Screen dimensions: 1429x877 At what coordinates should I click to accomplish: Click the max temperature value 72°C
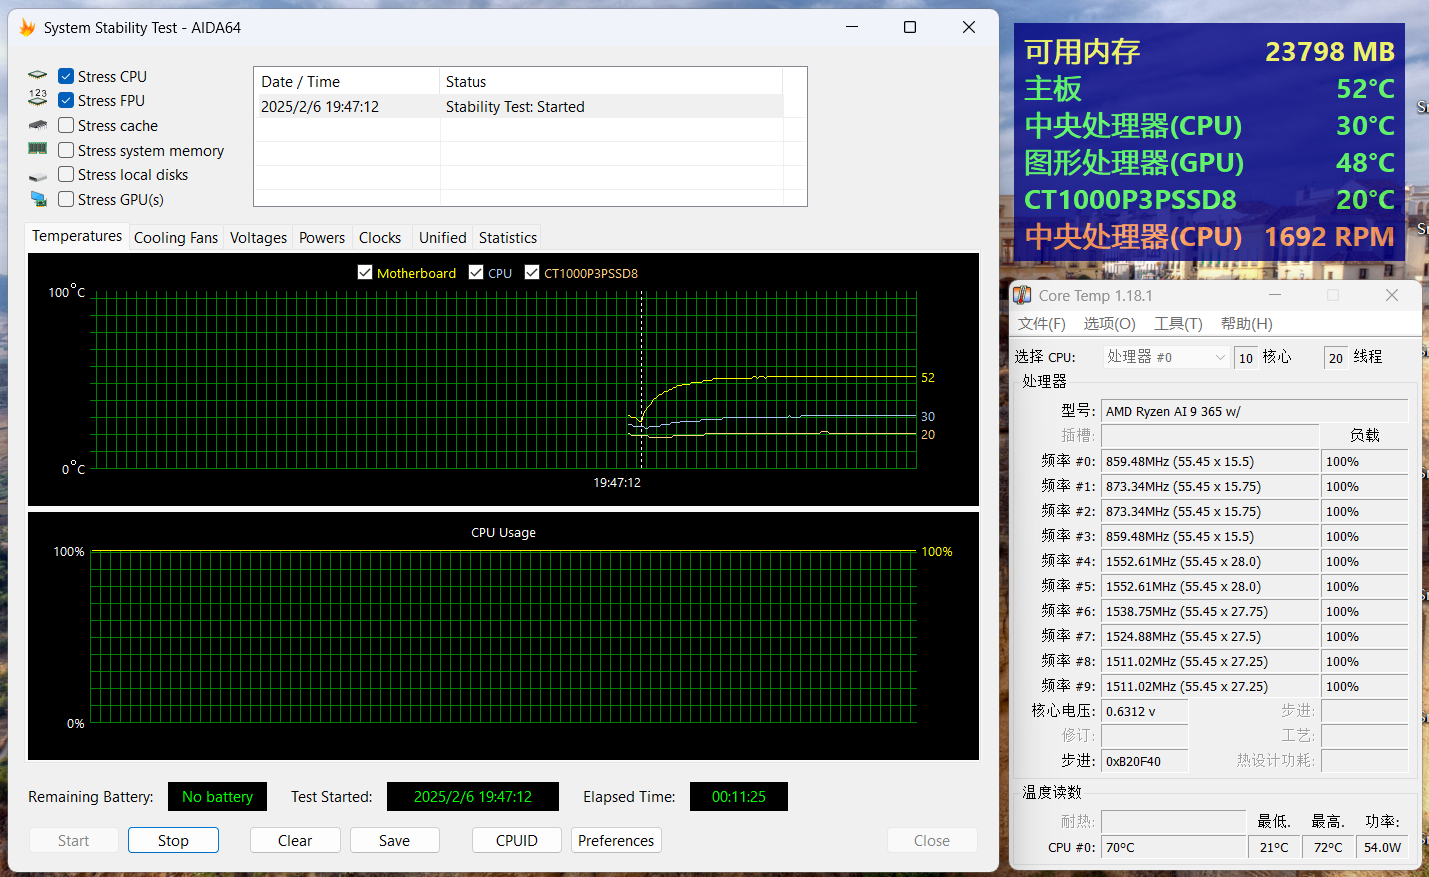click(1328, 847)
